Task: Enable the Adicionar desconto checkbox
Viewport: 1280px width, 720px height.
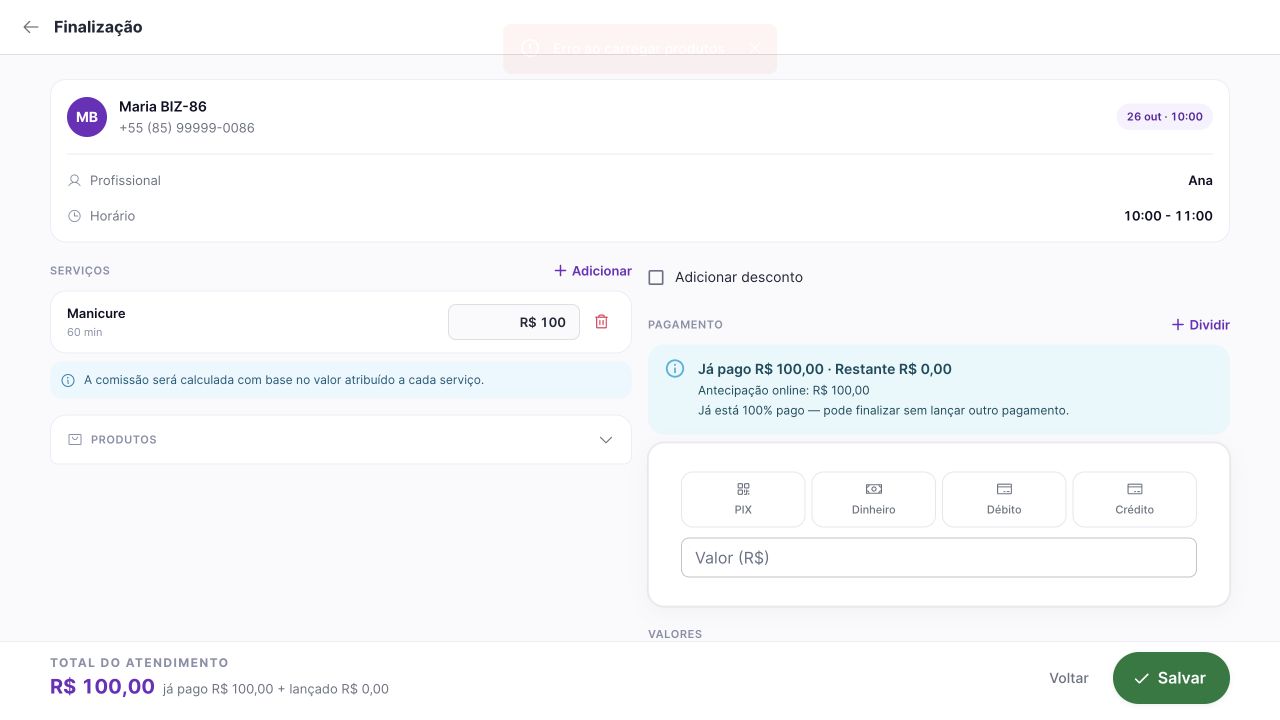Action: pos(656,278)
